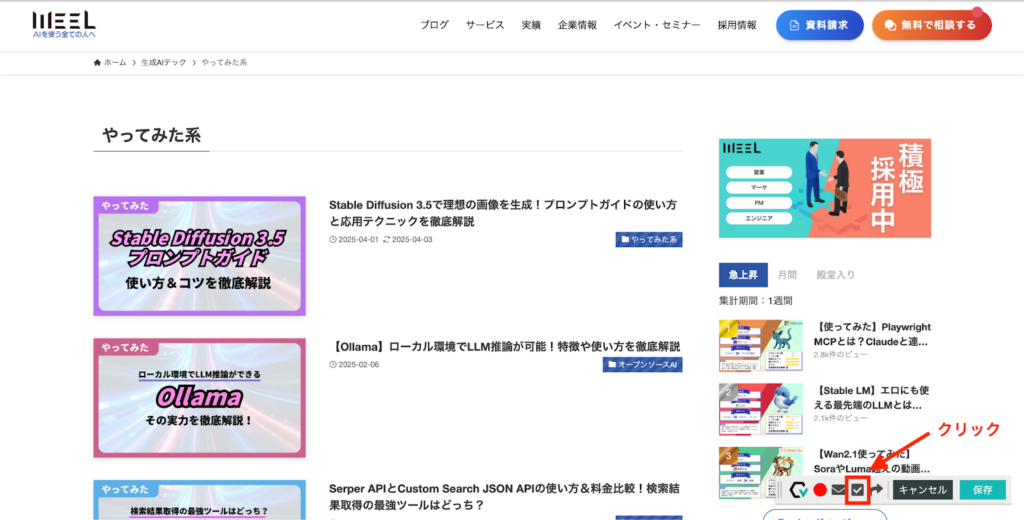1024x520 pixels.
Task: Open the Stable Diffusion 3.5 article title link
Action: tap(503, 213)
